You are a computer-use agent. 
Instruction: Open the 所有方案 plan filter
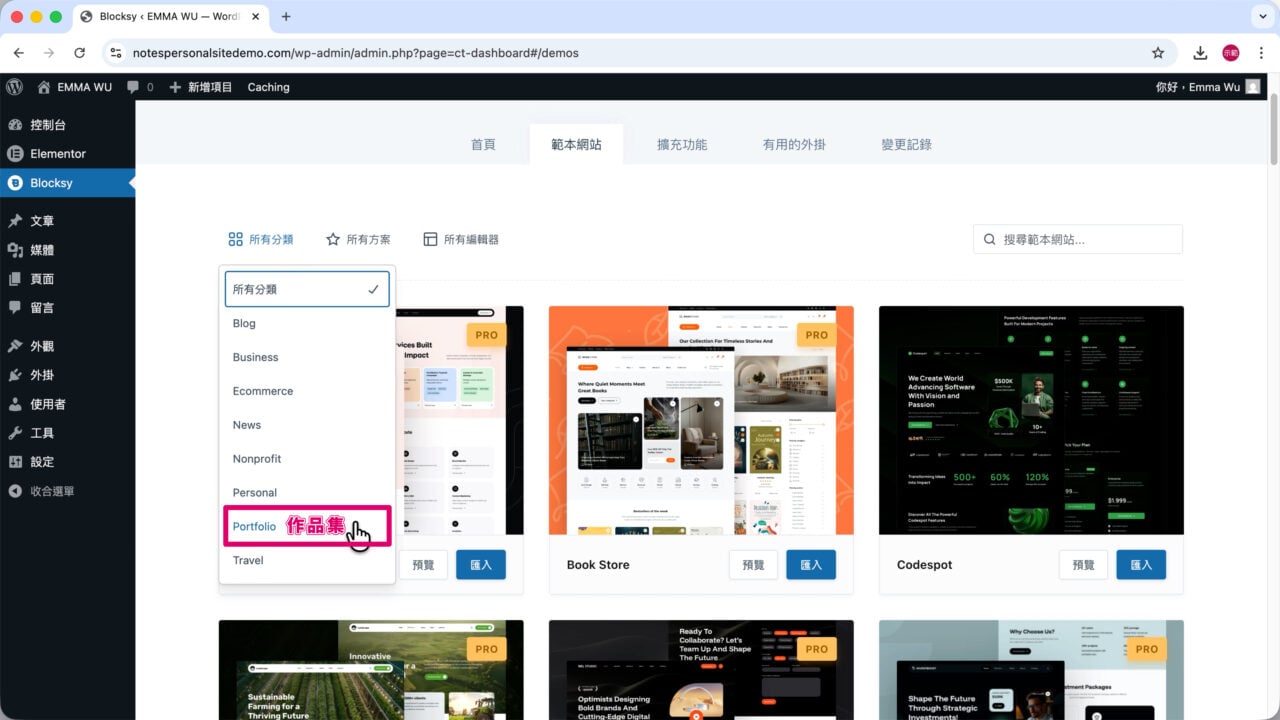[x=358, y=239]
